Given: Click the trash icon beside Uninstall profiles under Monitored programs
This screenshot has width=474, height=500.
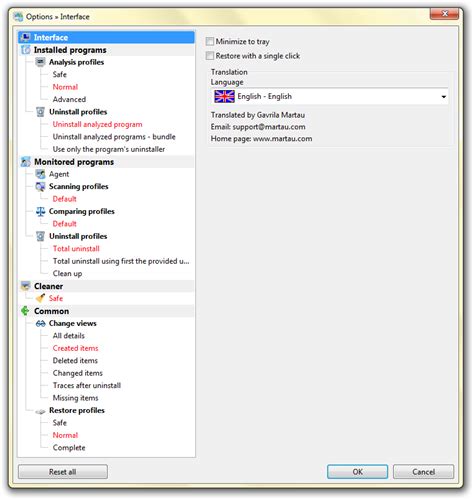Looking at the screenshot, I should coord(40,236).
